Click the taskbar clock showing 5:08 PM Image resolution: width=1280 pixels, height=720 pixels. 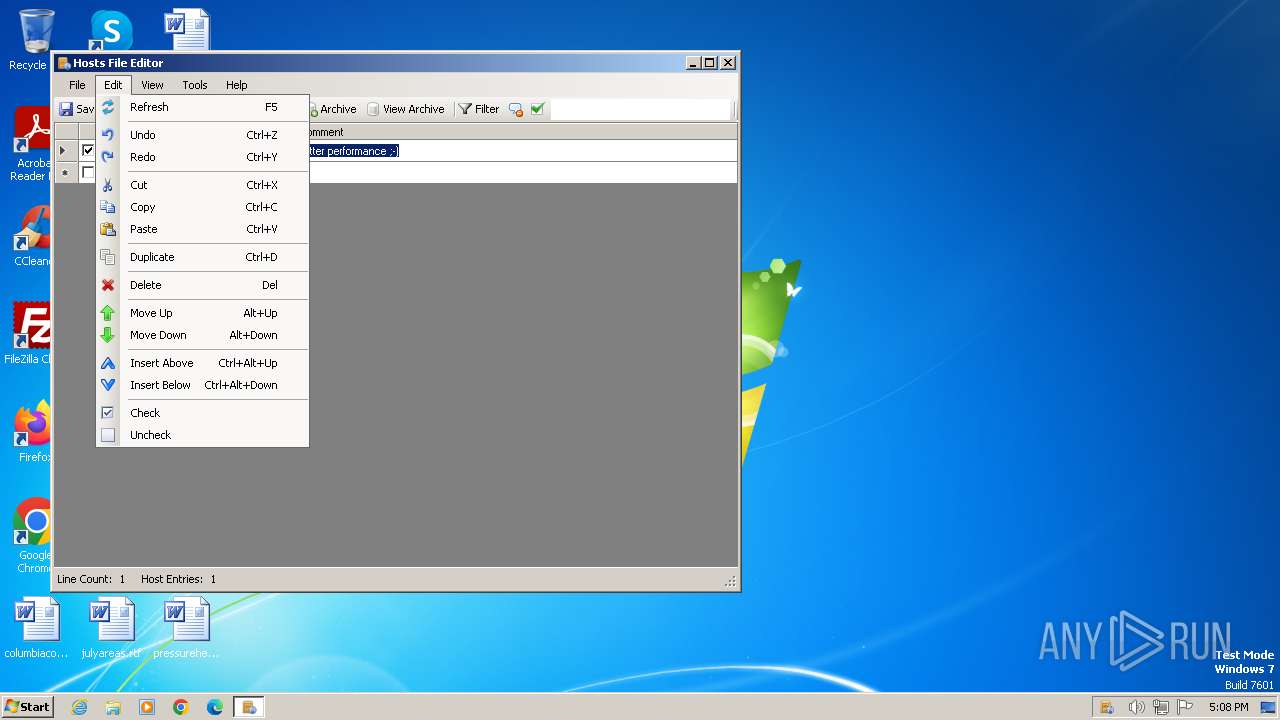(1228, 707)
